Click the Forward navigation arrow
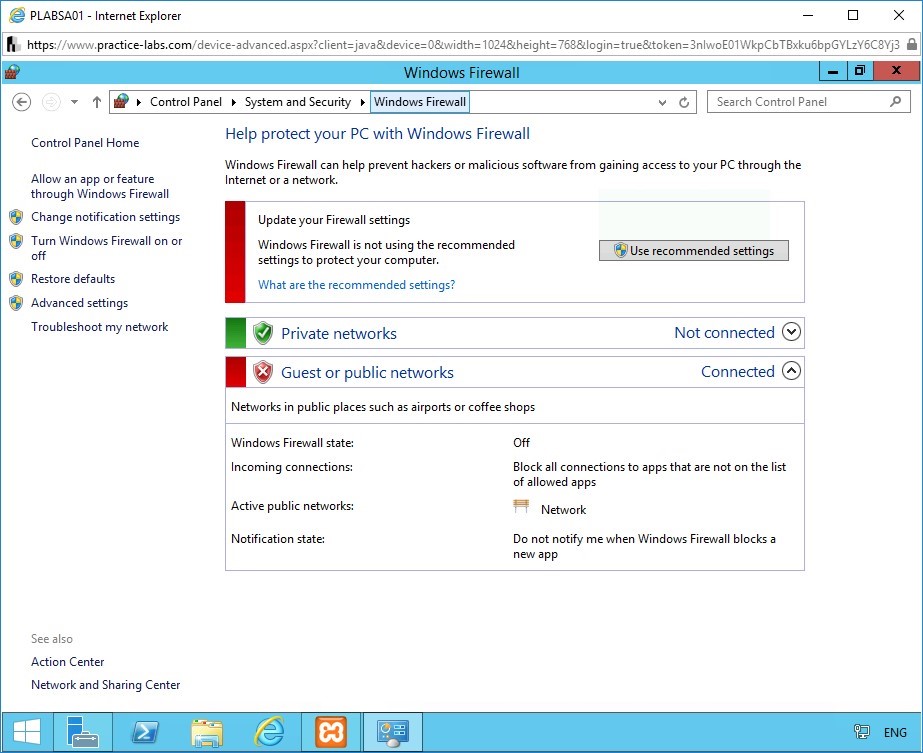The image size is (923, 753). tap(51, 102)
